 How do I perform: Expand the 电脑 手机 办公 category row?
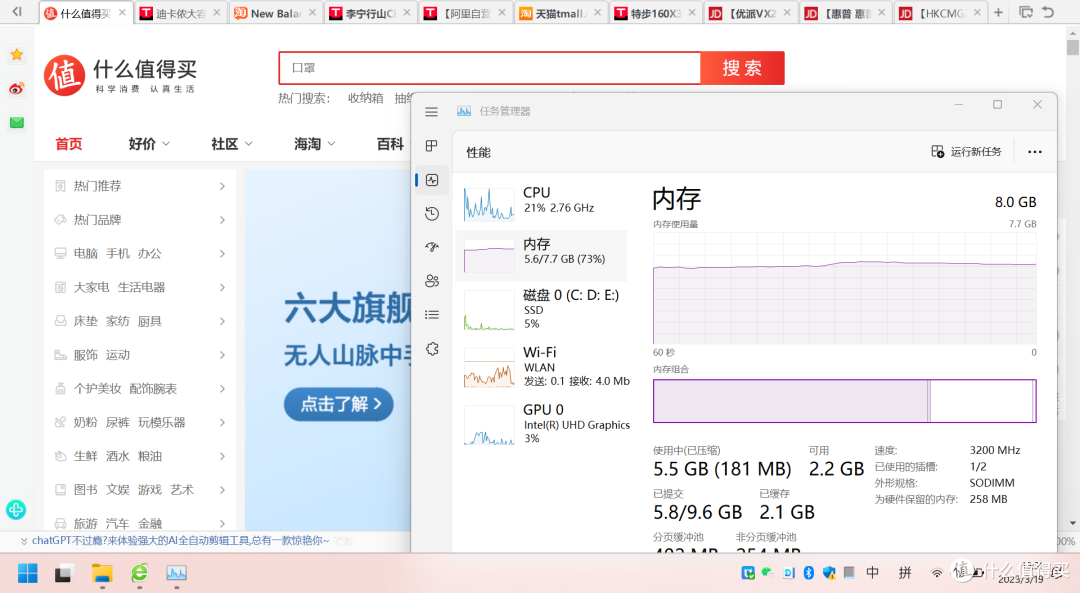pos(141,253)
